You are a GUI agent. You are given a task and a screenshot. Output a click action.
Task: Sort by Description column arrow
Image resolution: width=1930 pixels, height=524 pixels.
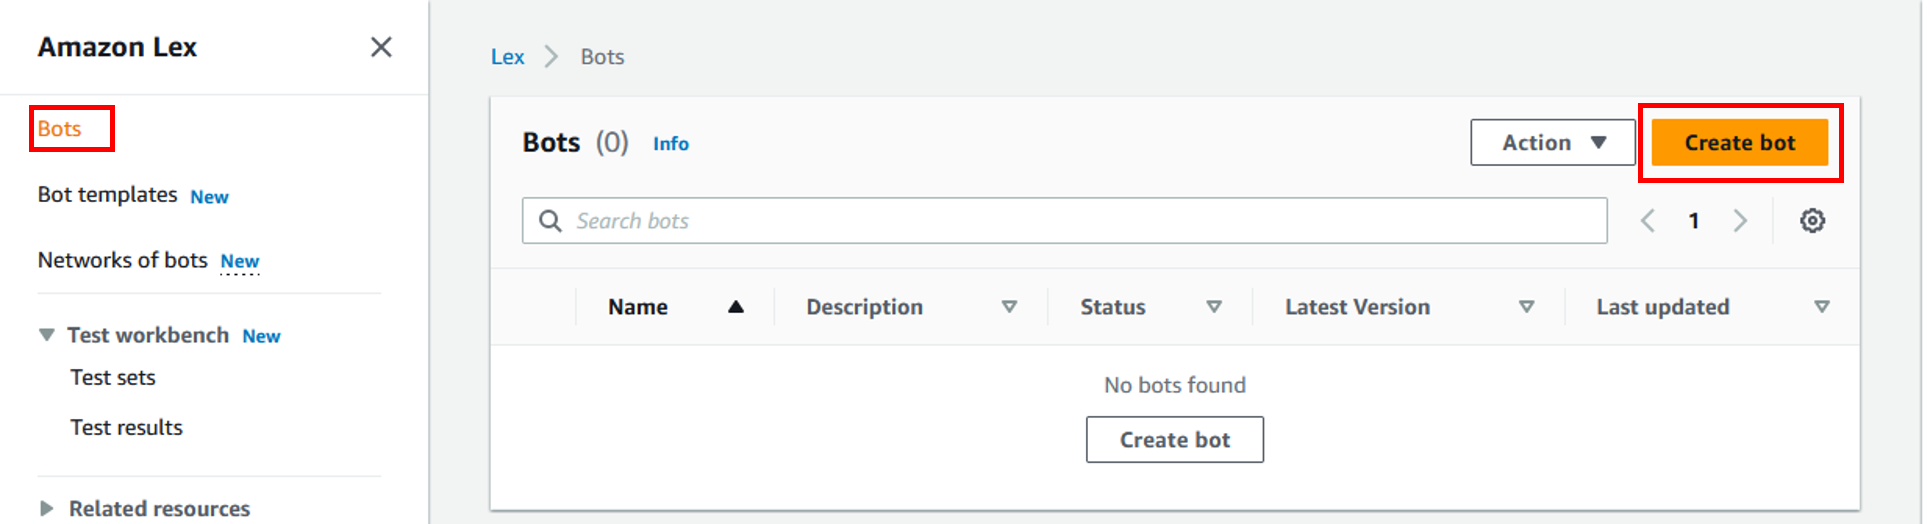(1009, 307)
